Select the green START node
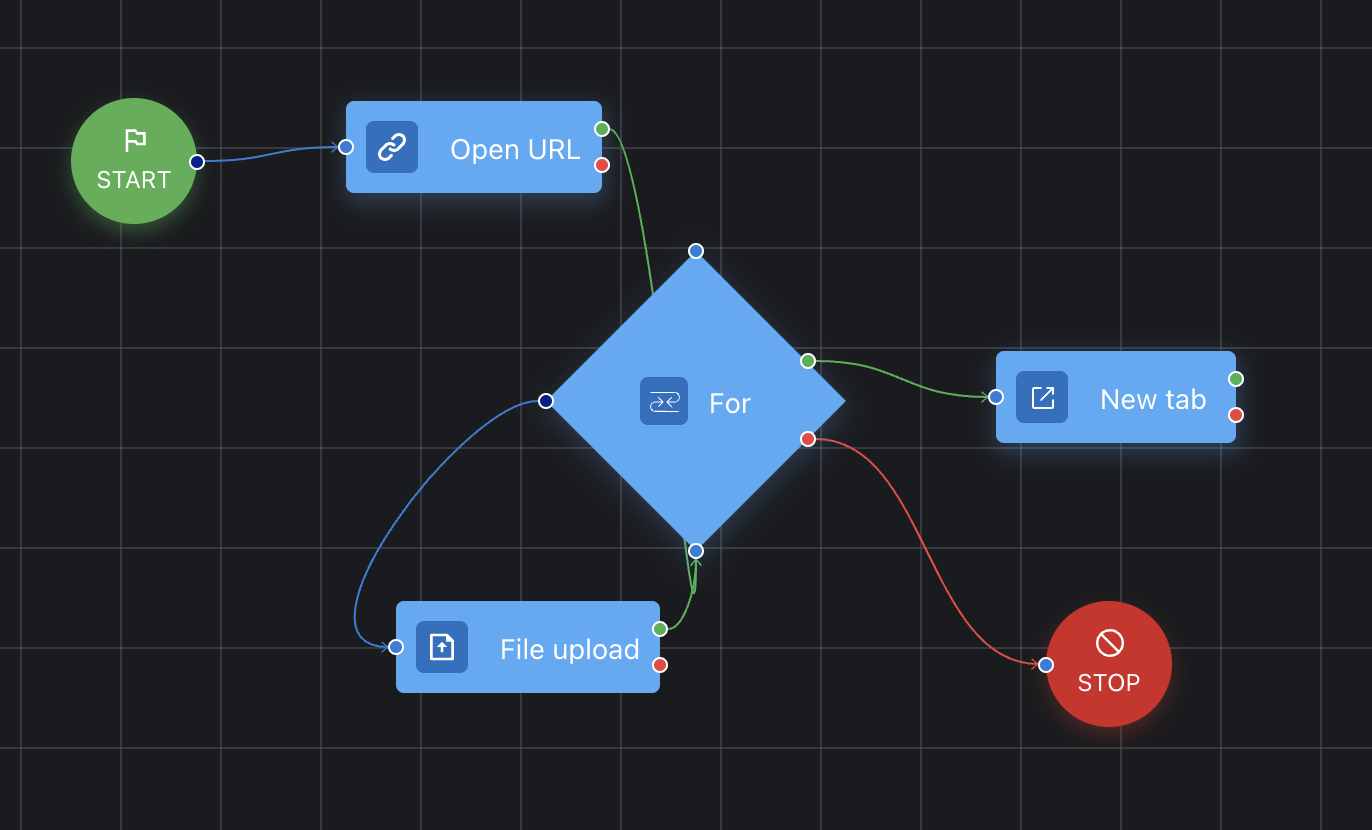Viewport: 1372px width, 830px height. pos(134,161)
